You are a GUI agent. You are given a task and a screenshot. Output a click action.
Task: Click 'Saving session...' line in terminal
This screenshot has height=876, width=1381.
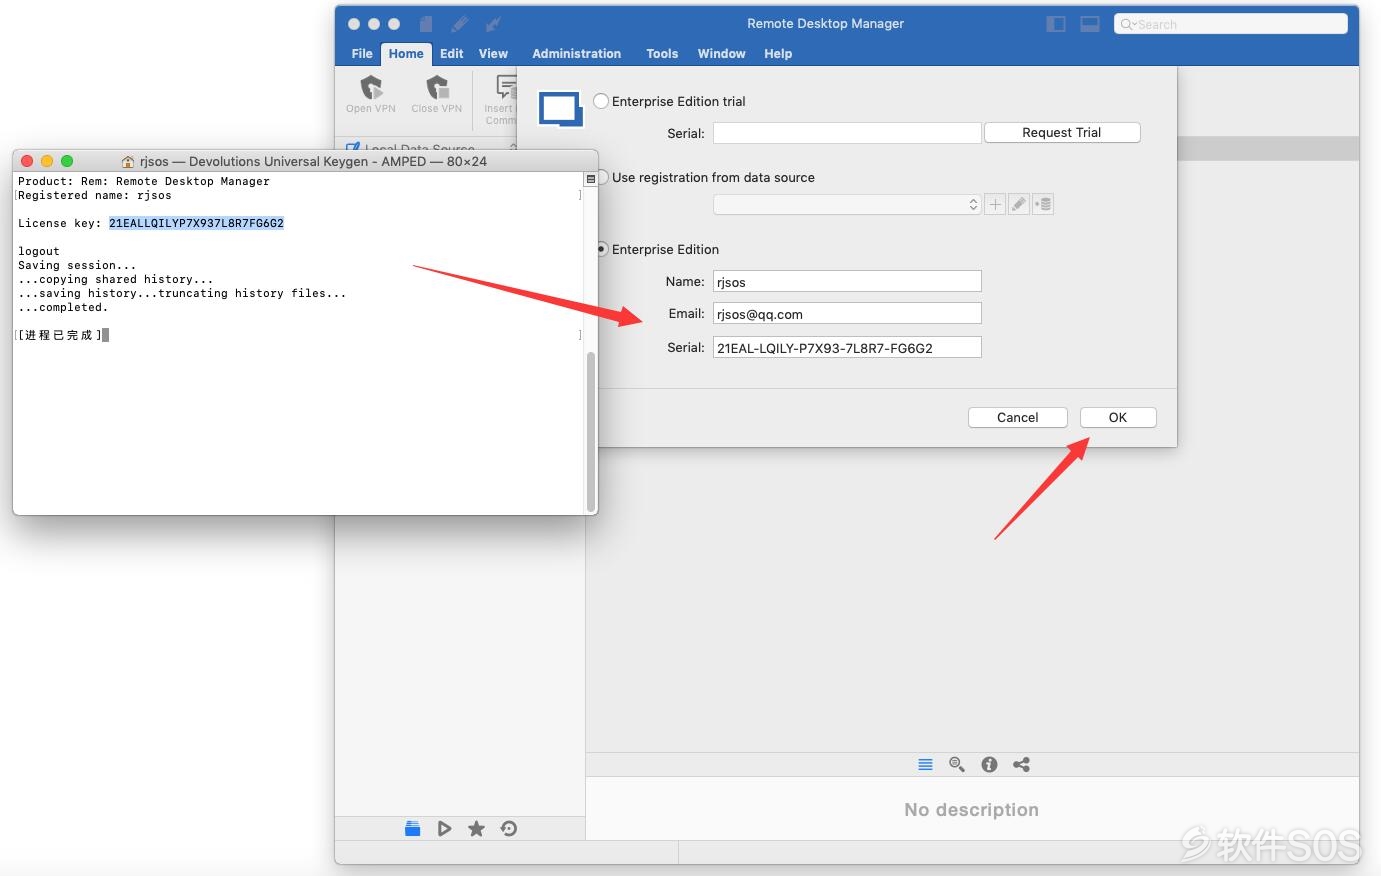click(x=77, y=265)
